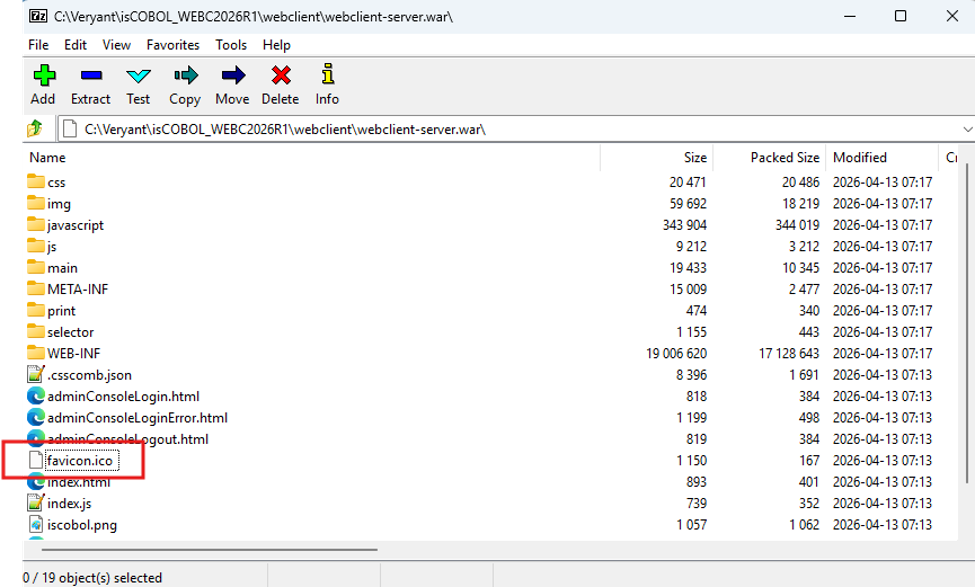The image size is (975, 587).
Task: Select the index.html file name
Action: pos(78,482)
